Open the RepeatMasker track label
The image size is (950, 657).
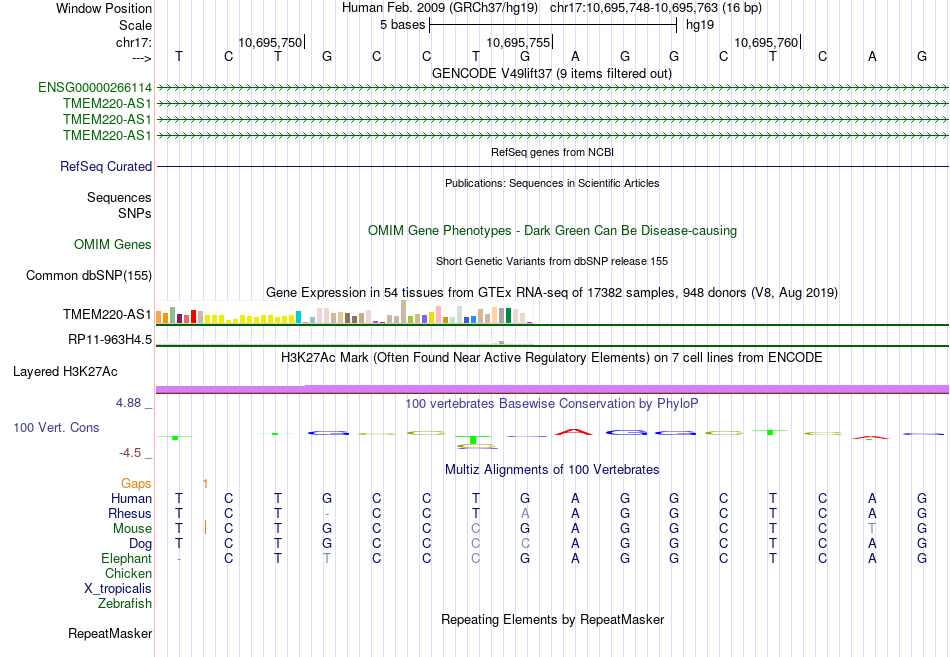pos(110,633)
